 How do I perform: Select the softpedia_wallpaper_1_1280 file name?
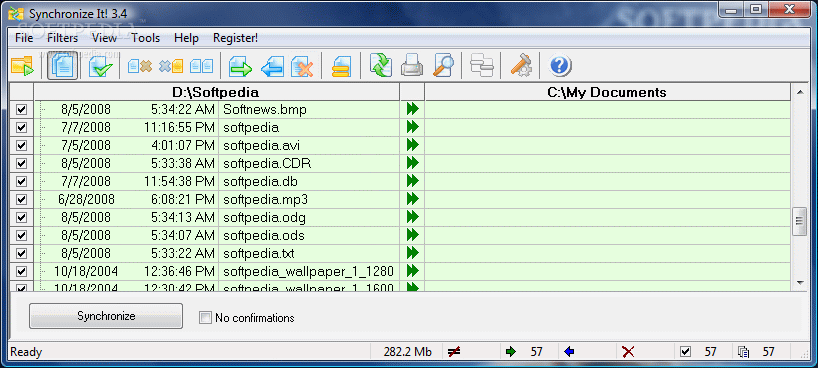point(308,271)
